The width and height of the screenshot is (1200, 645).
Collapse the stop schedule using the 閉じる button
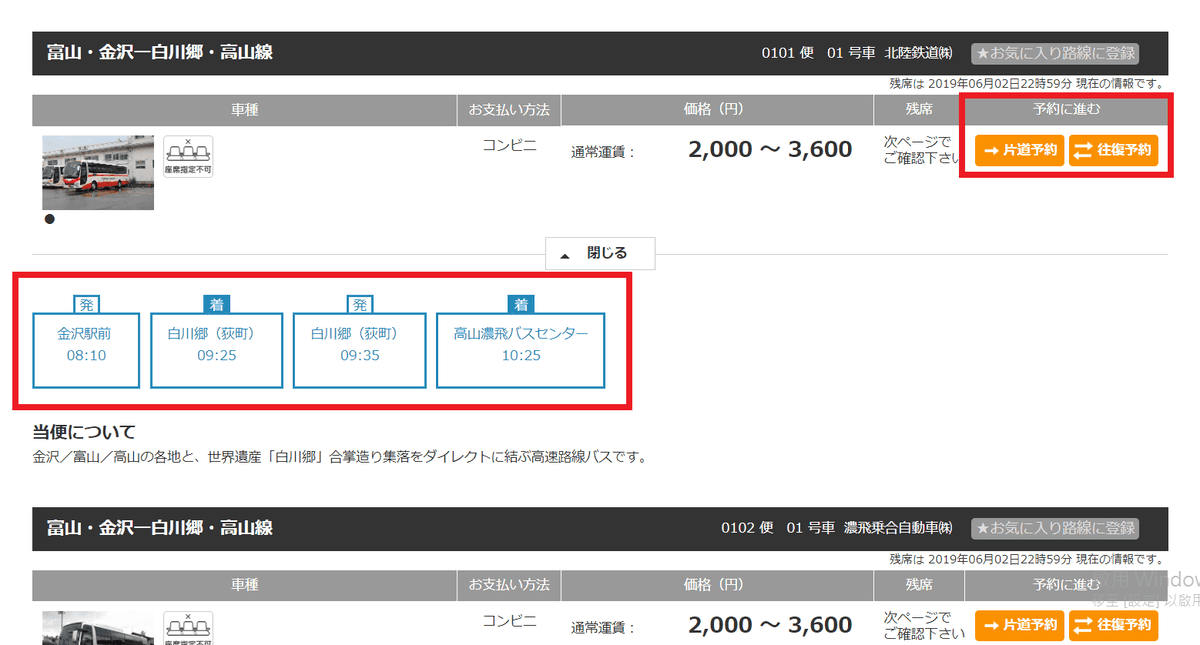point(600,253)
